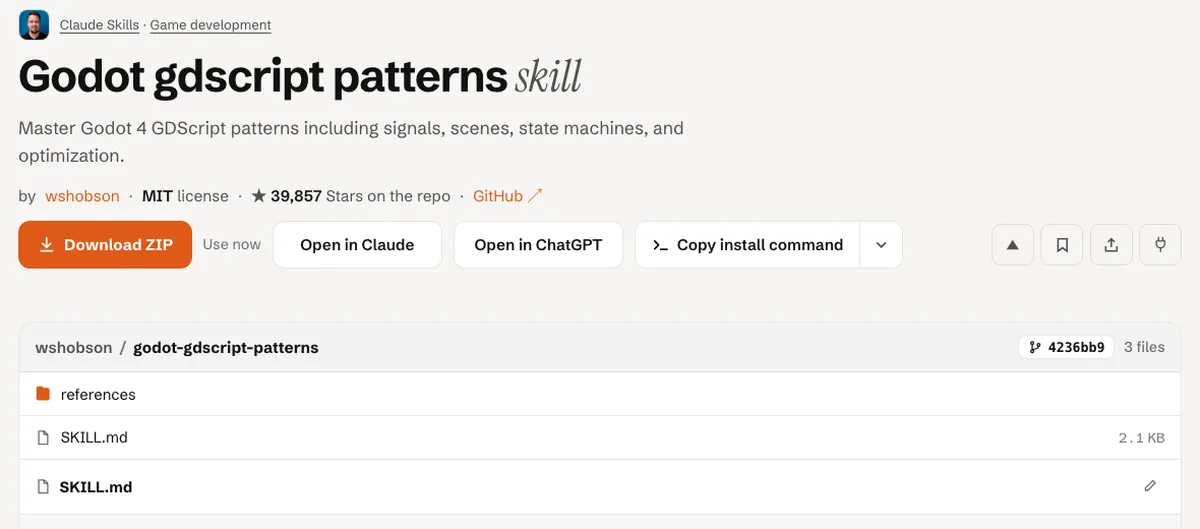
Task: Share the skill via the upload icon
Action: 1111,245
